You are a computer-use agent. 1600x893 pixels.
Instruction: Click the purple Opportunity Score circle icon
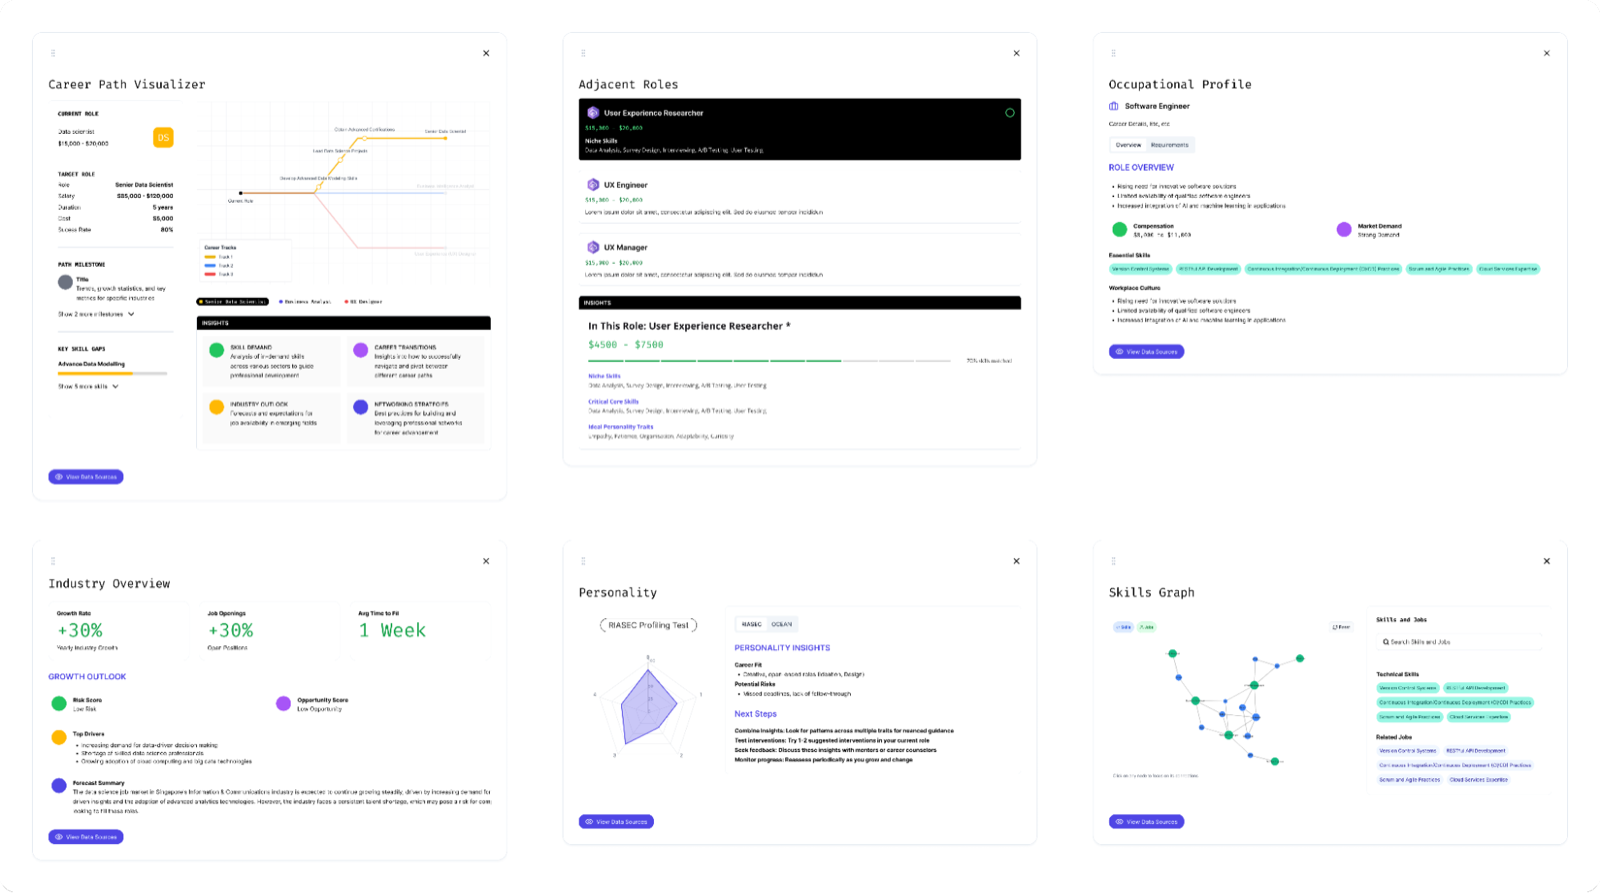(x=283, y=704)
